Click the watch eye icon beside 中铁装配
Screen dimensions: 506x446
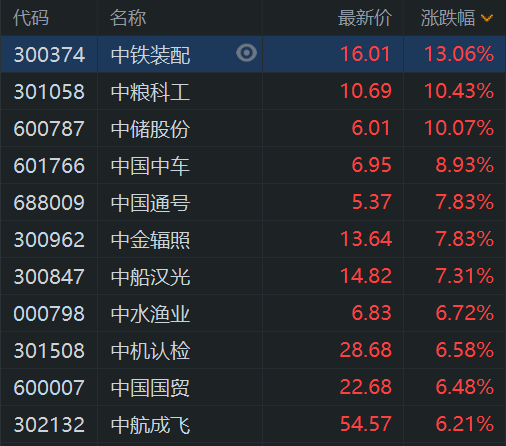246,53
